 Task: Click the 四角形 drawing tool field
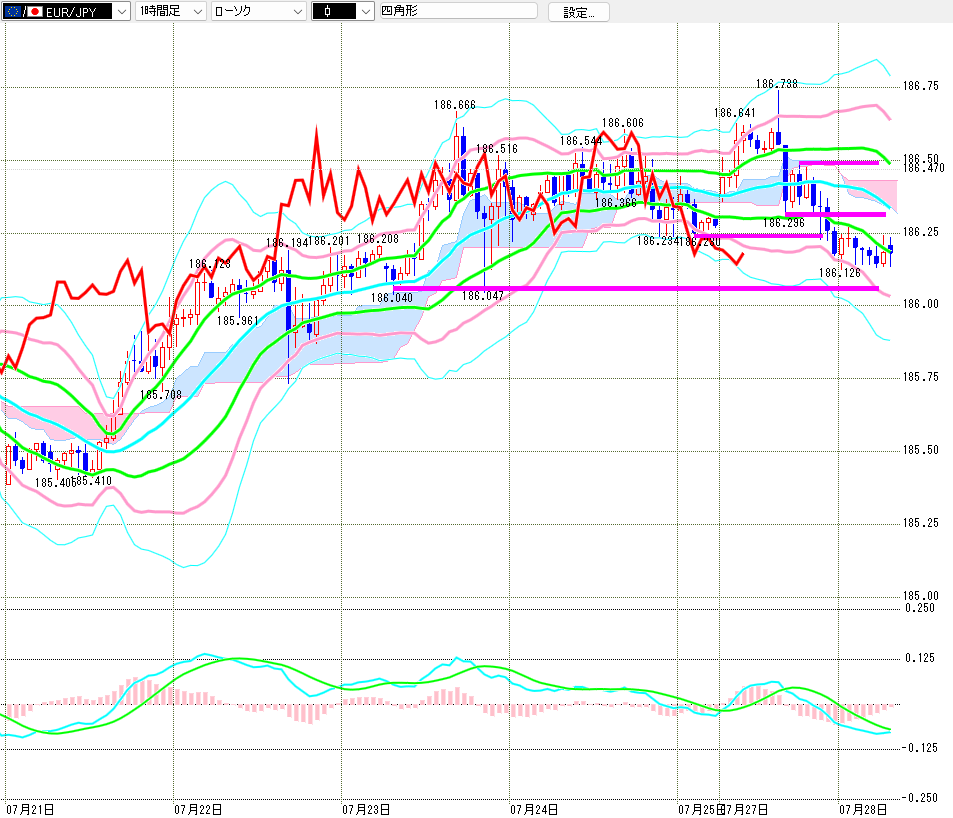459,10
